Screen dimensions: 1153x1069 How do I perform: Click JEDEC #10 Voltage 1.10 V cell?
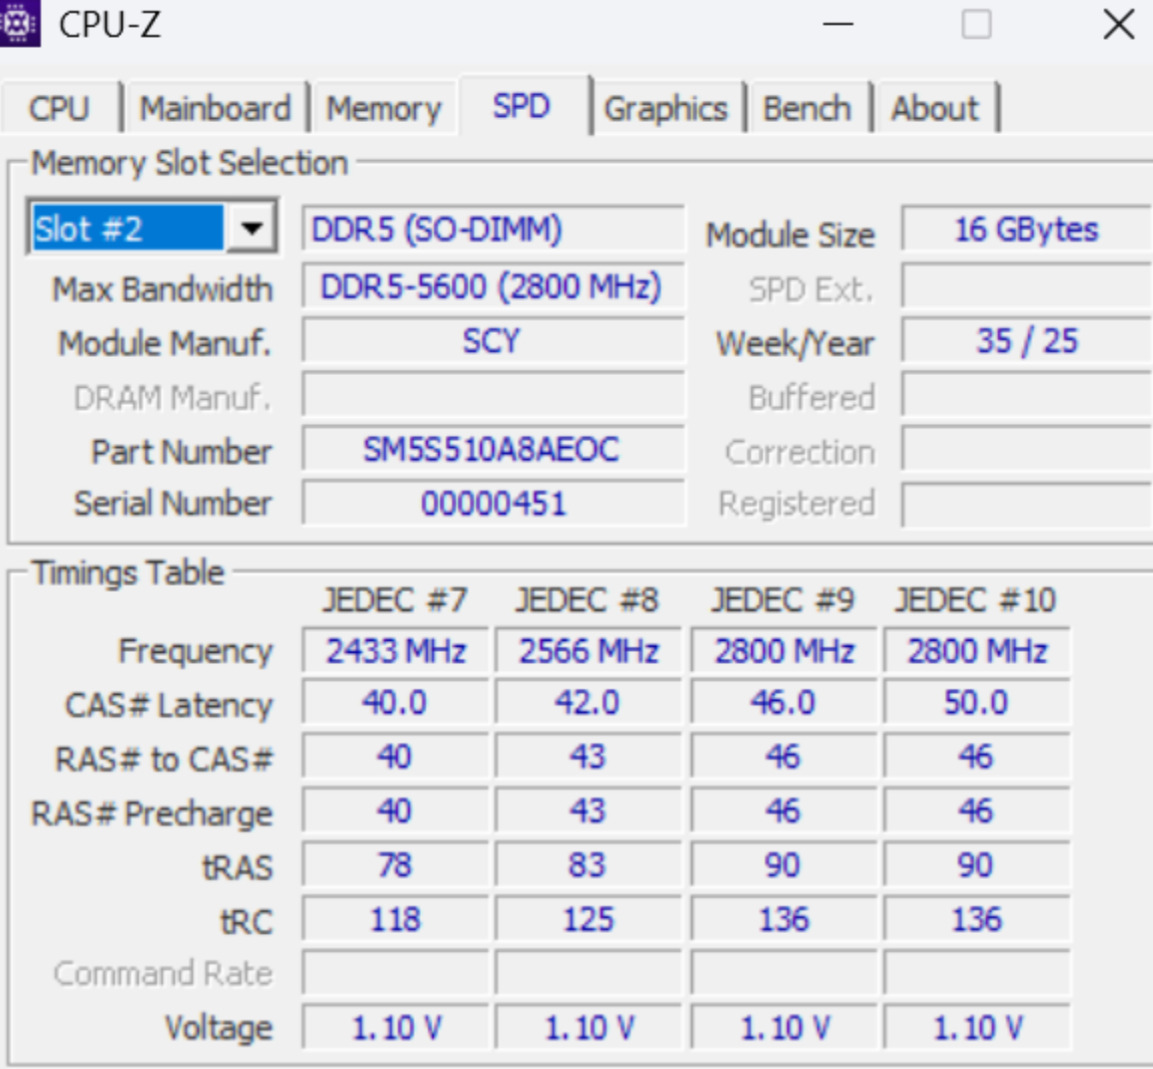[977, 1028]
